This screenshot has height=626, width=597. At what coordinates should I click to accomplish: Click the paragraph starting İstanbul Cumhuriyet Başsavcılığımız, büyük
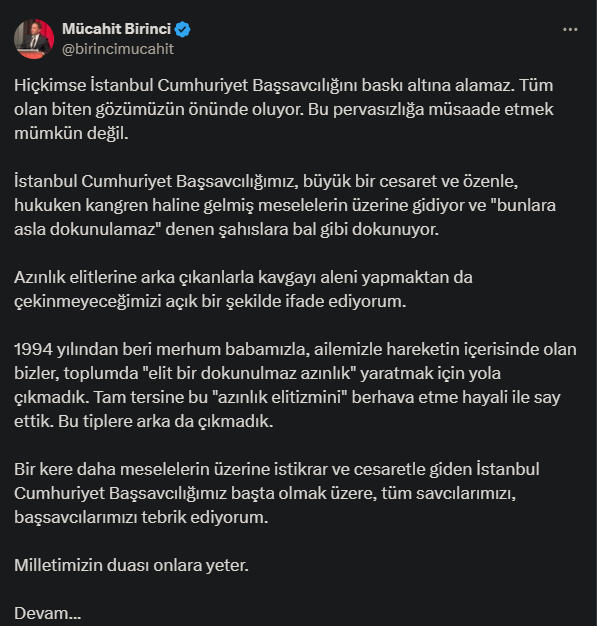tap(285, 205)
